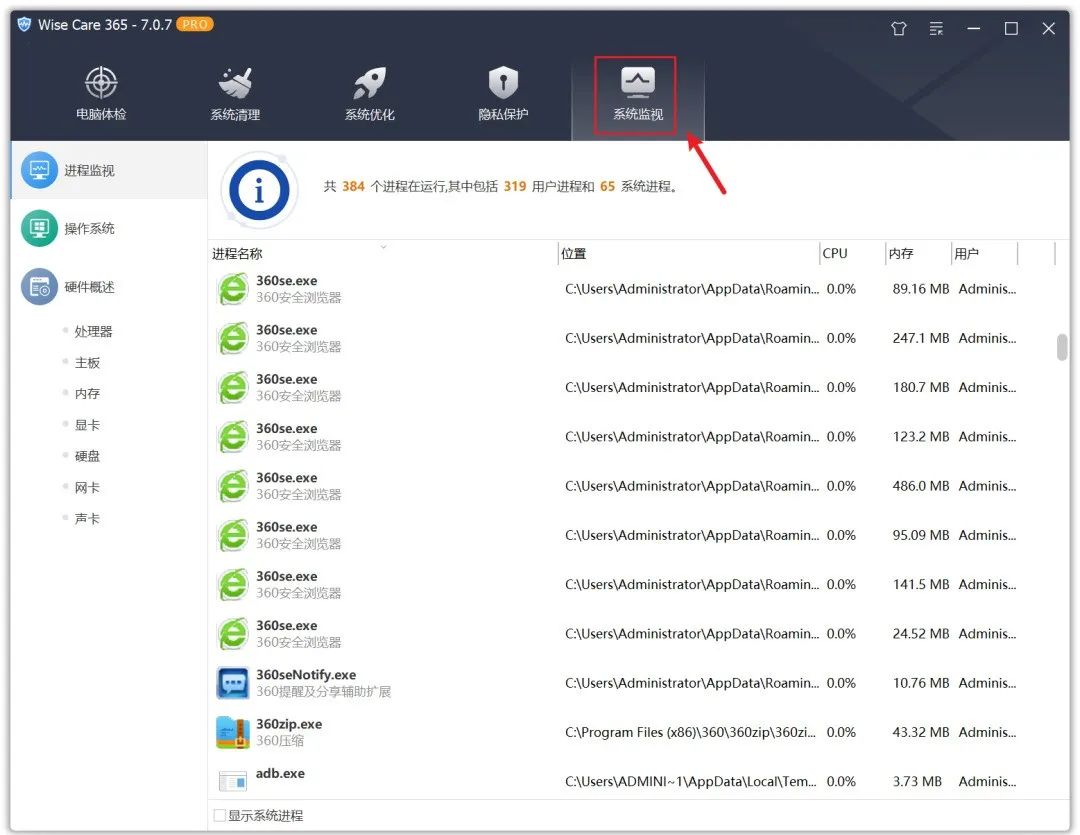Click the 43.32 MB memory value
The height and width of the screenshot is (835, 1080).
point(920,732)
